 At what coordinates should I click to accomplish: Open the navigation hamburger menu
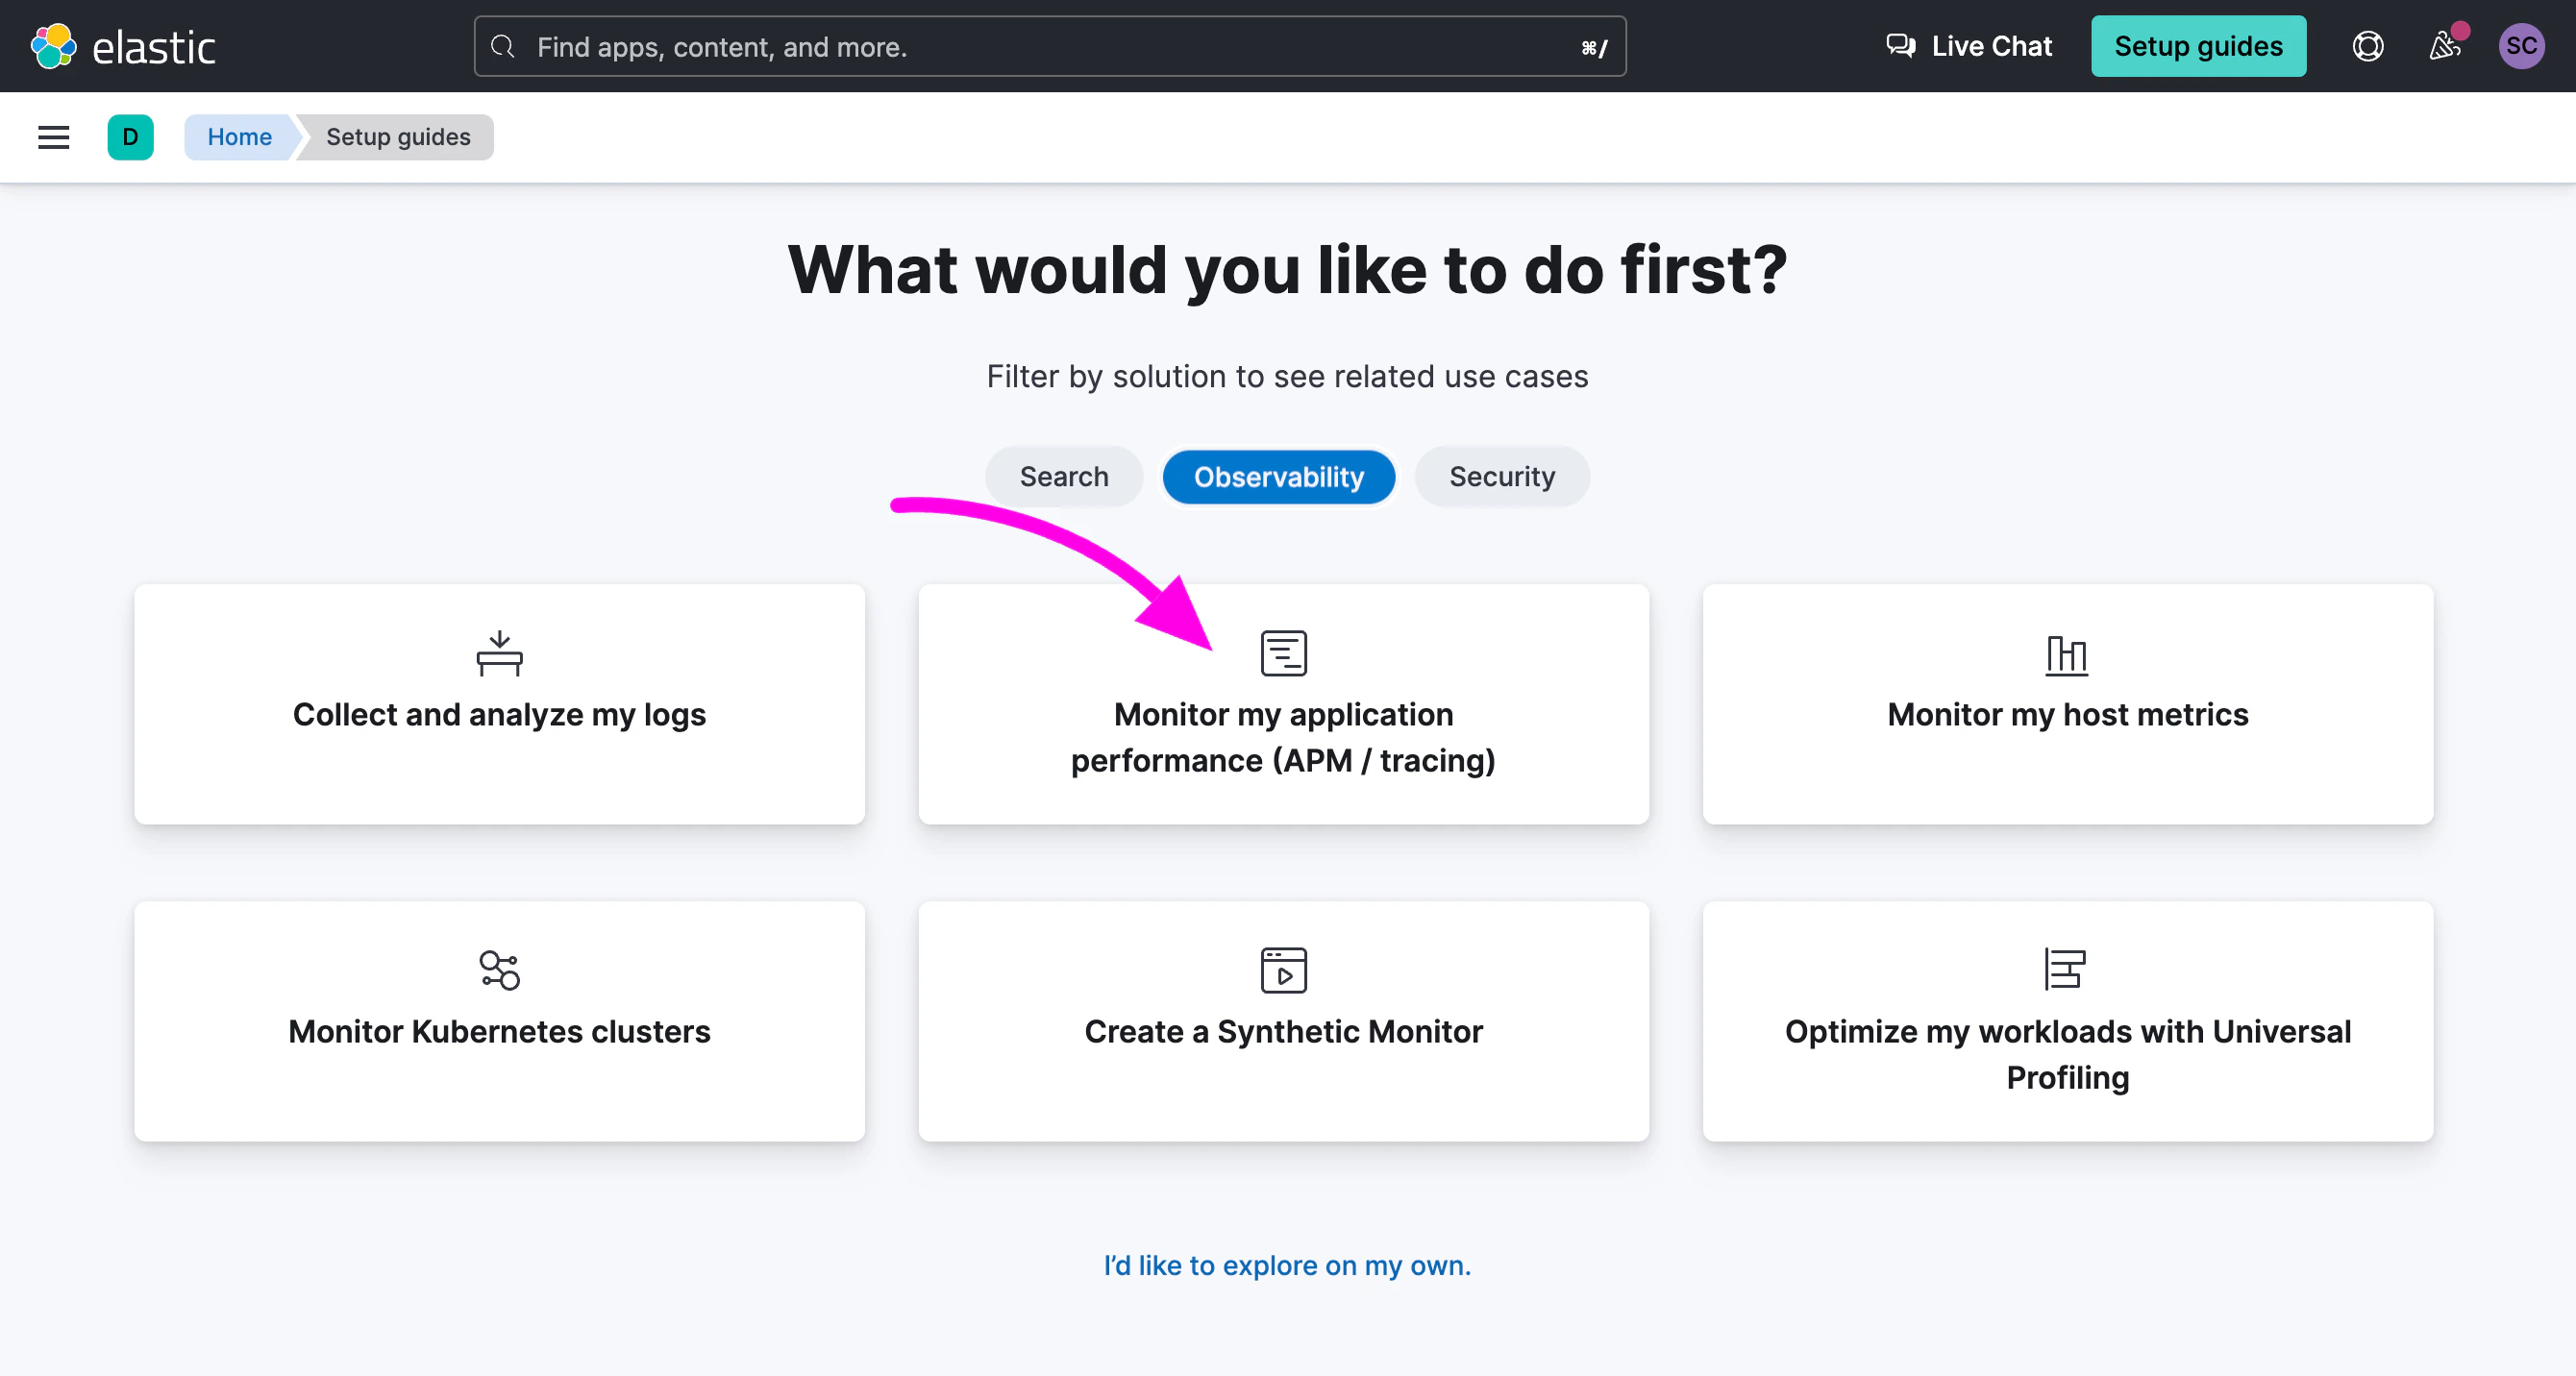(52, 137)
